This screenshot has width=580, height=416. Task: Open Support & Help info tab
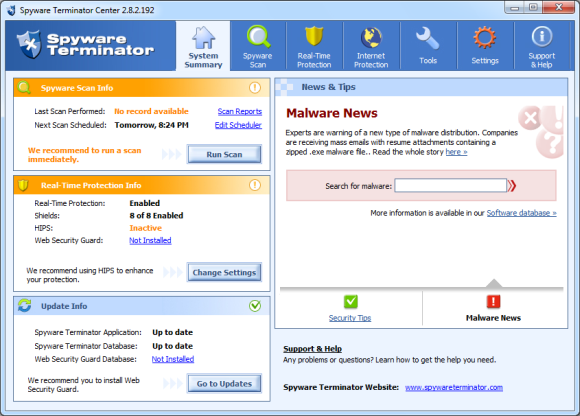[x=542, y=46]
